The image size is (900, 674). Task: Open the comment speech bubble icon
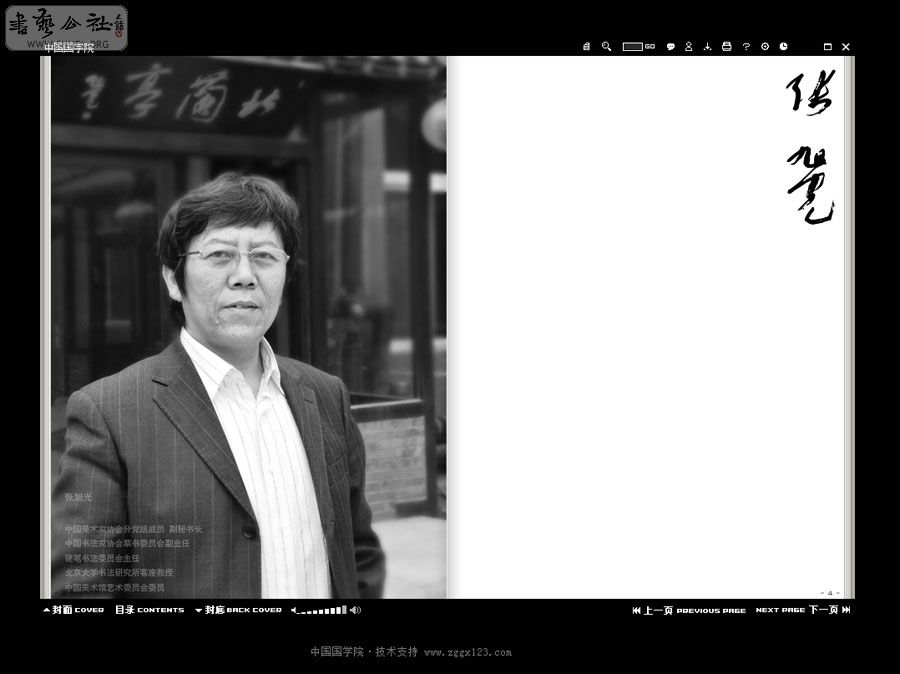coord(670,47)
